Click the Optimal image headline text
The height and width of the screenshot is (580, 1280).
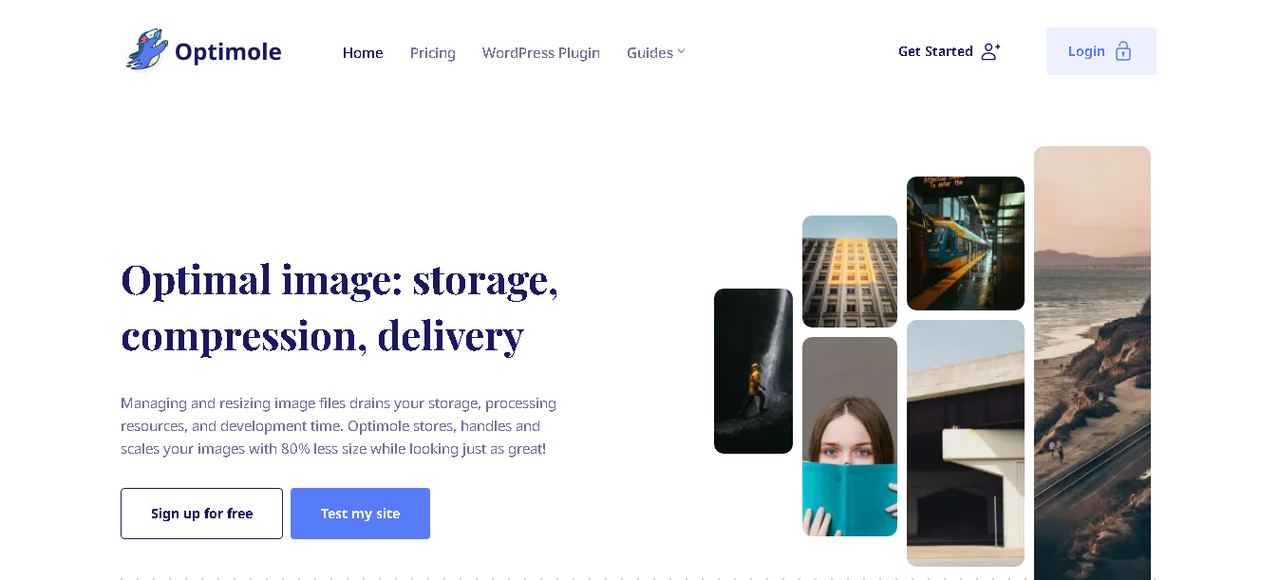click(x=340, y=307)
